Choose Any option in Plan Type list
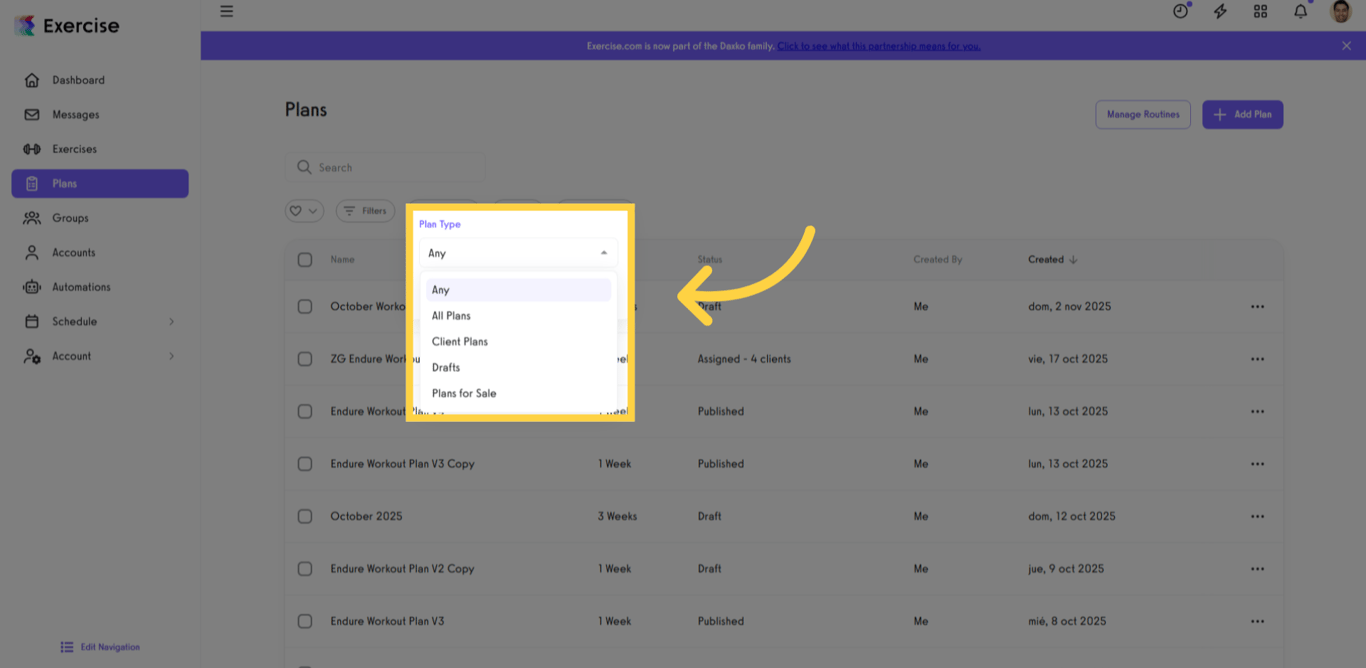 tap(518, 290)
